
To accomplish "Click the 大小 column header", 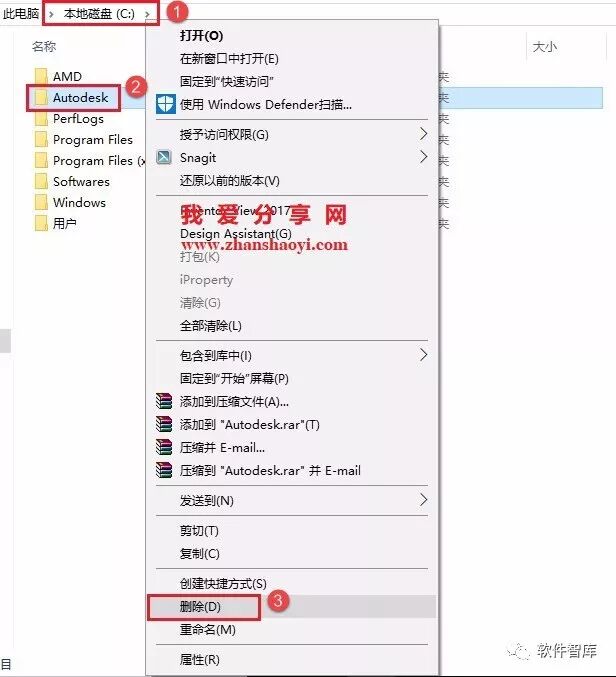I will pyautogui.click(x=544, y=46).
